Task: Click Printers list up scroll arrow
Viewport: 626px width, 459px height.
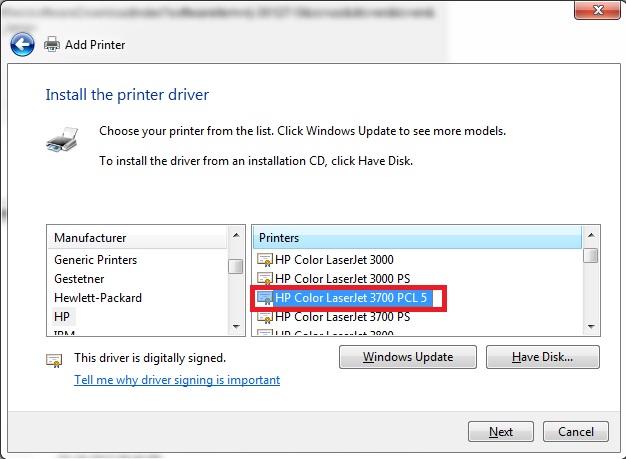Action: pos(591,235)
